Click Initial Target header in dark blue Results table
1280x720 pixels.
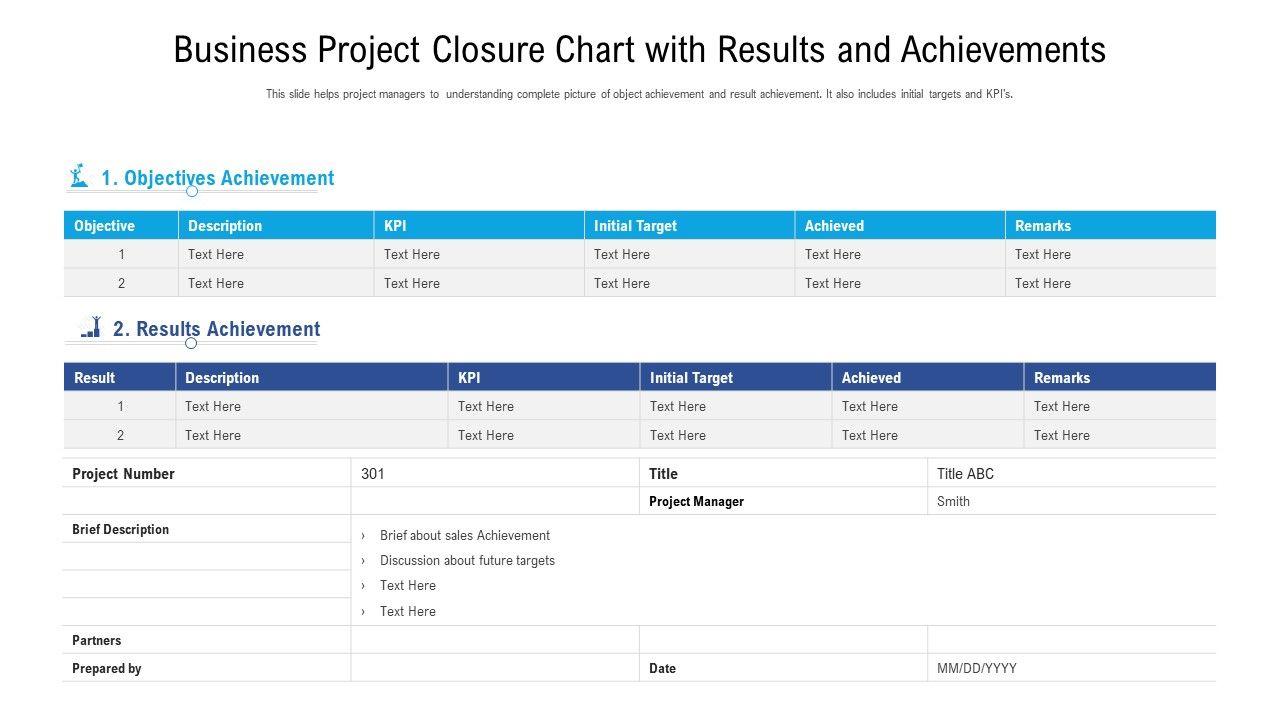tap(691, 378)
